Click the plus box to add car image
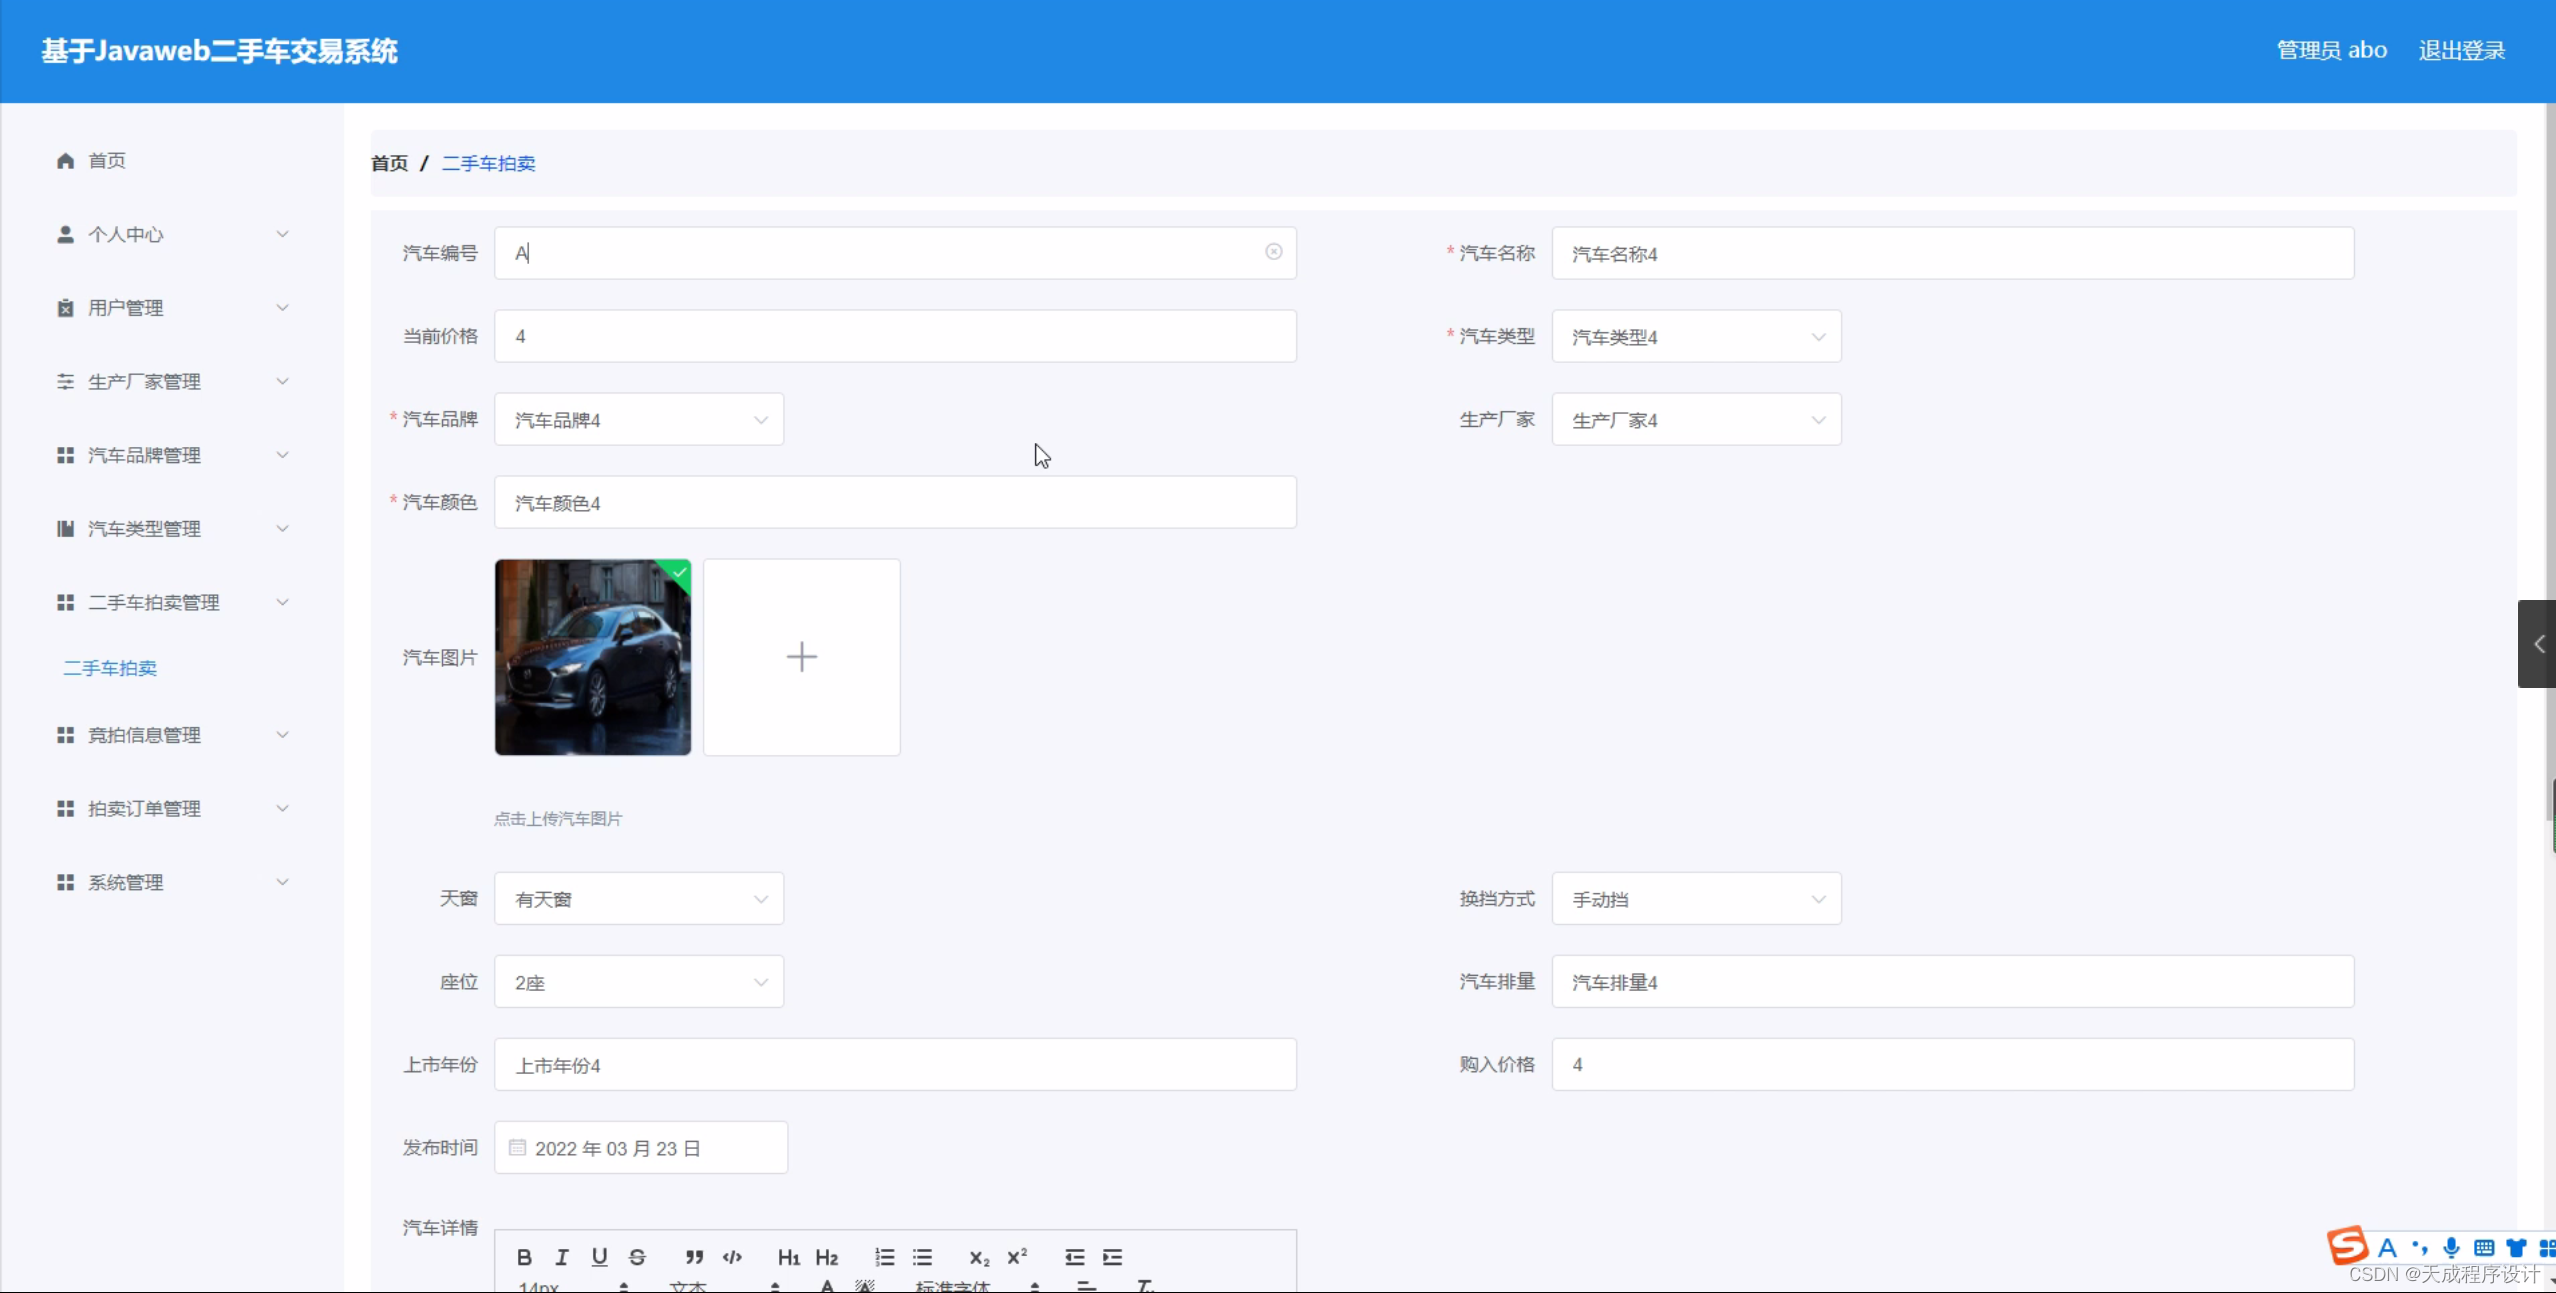 point(802,657)
